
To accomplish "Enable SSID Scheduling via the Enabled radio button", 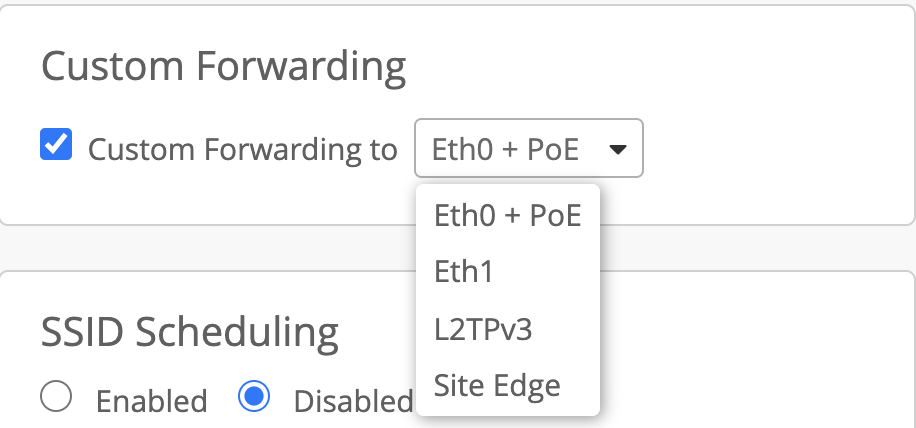I will (x=56, y=398).
